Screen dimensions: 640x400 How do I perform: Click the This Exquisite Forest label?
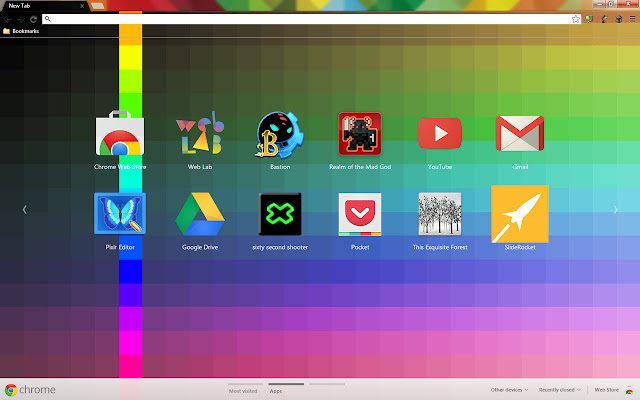click(440, 247)
